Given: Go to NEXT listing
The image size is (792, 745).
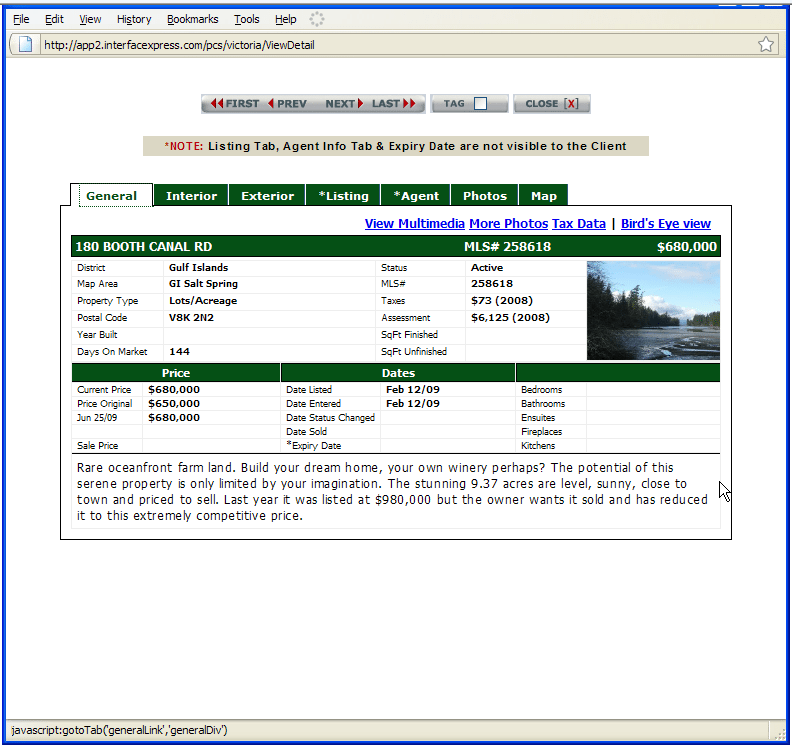Looking at the screenshot, I should point(344,104).
